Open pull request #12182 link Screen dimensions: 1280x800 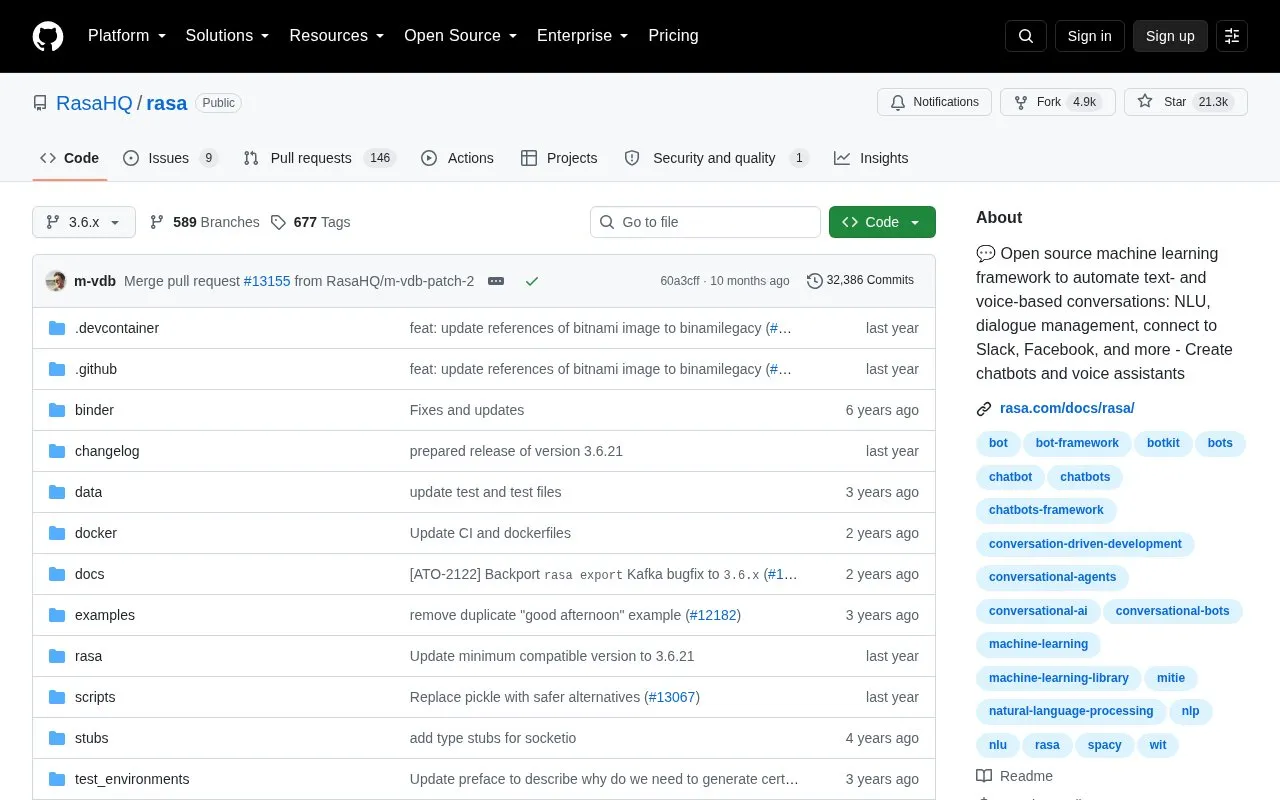tap(714, 615)
